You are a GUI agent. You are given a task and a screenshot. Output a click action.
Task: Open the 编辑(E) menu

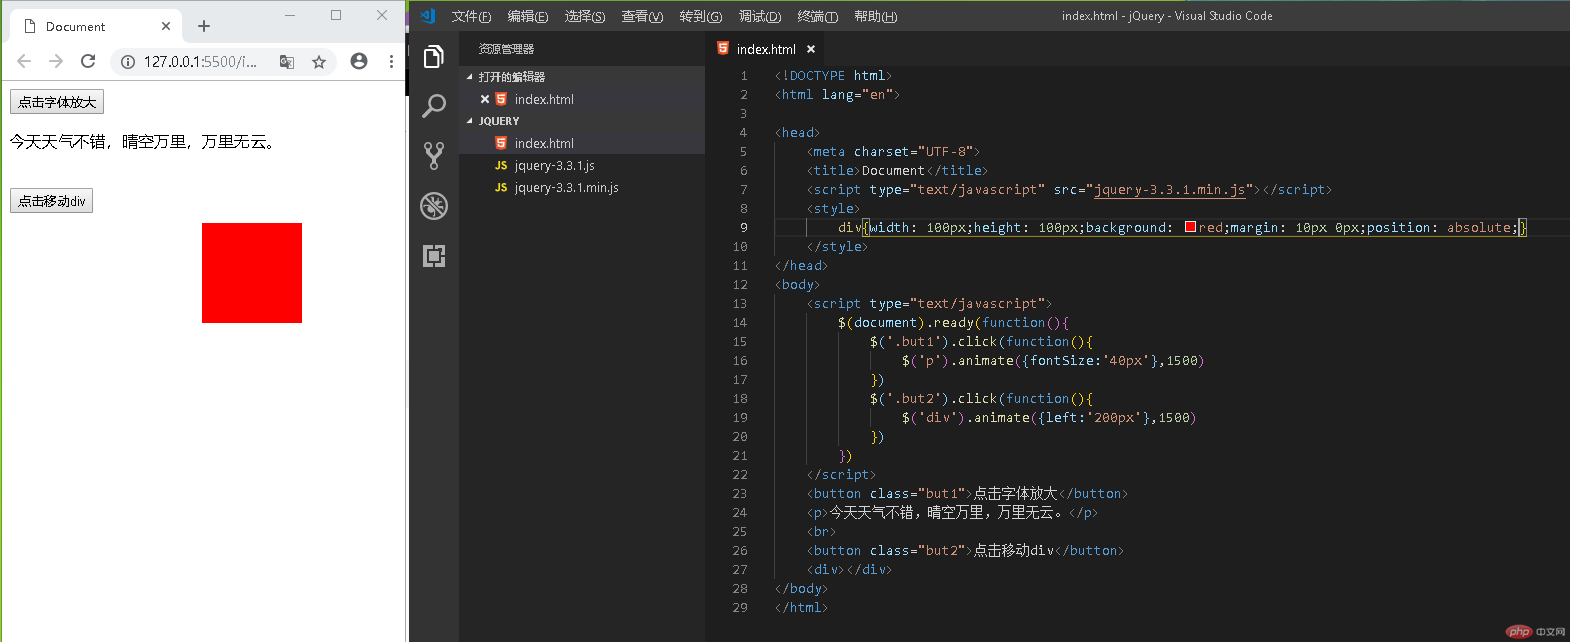tap(528, 16)
